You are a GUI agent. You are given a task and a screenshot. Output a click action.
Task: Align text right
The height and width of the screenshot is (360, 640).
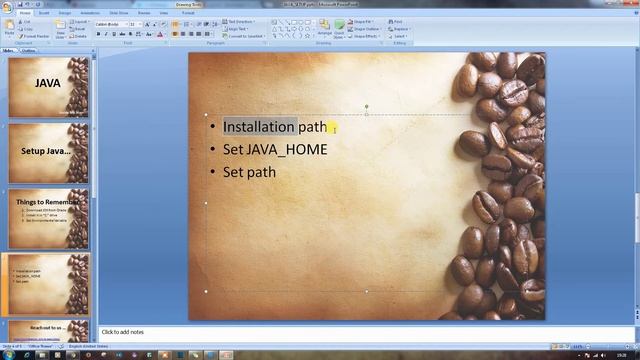coord(191,34)
